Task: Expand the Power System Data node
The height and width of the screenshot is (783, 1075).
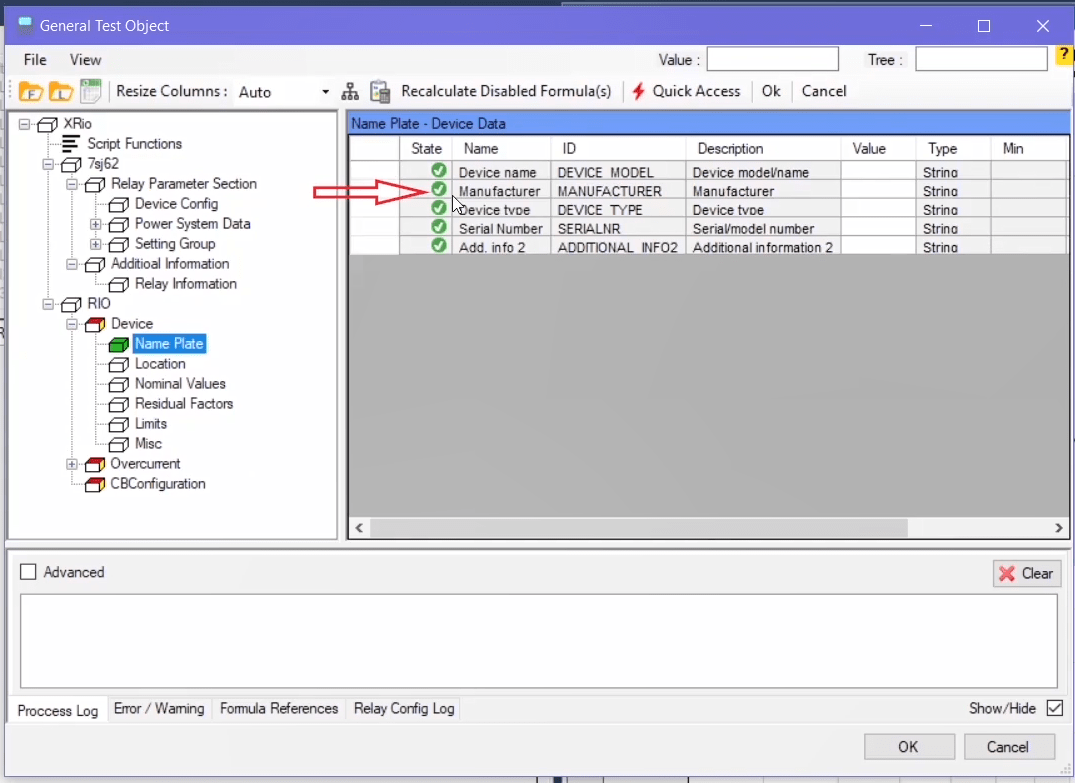Action: tap(96, 224)
